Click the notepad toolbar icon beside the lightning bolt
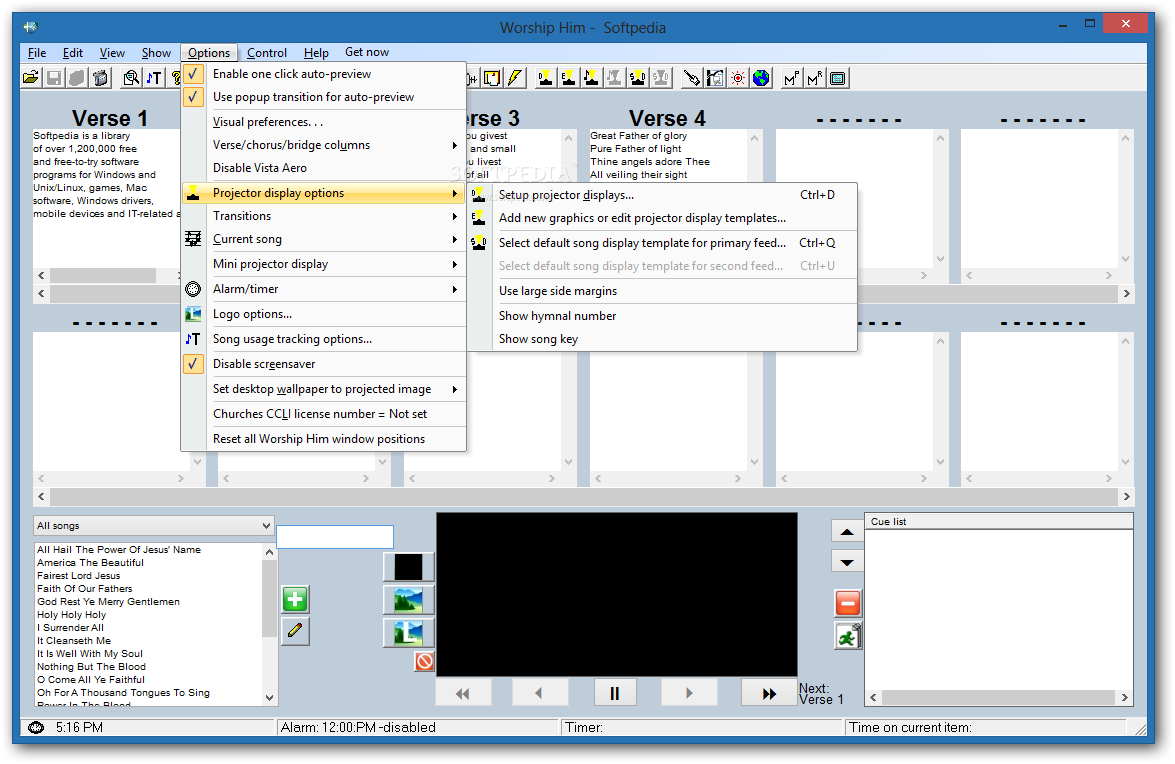Viewport: 1175px width, 764px height. coord(492,78)
